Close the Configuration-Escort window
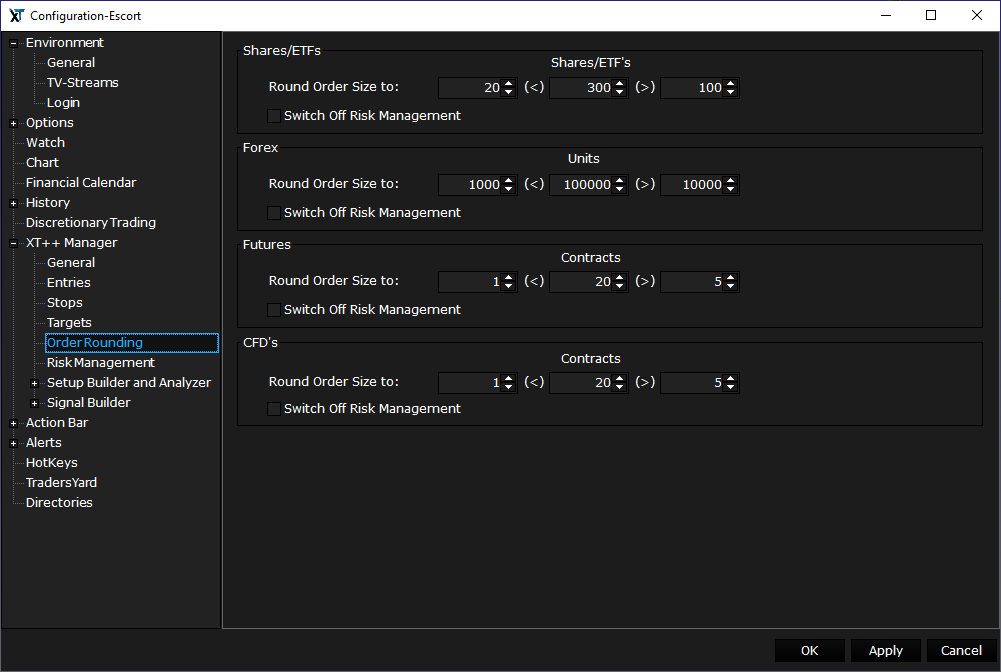Viewport: 1001px width, 672px height. [977, 15]
